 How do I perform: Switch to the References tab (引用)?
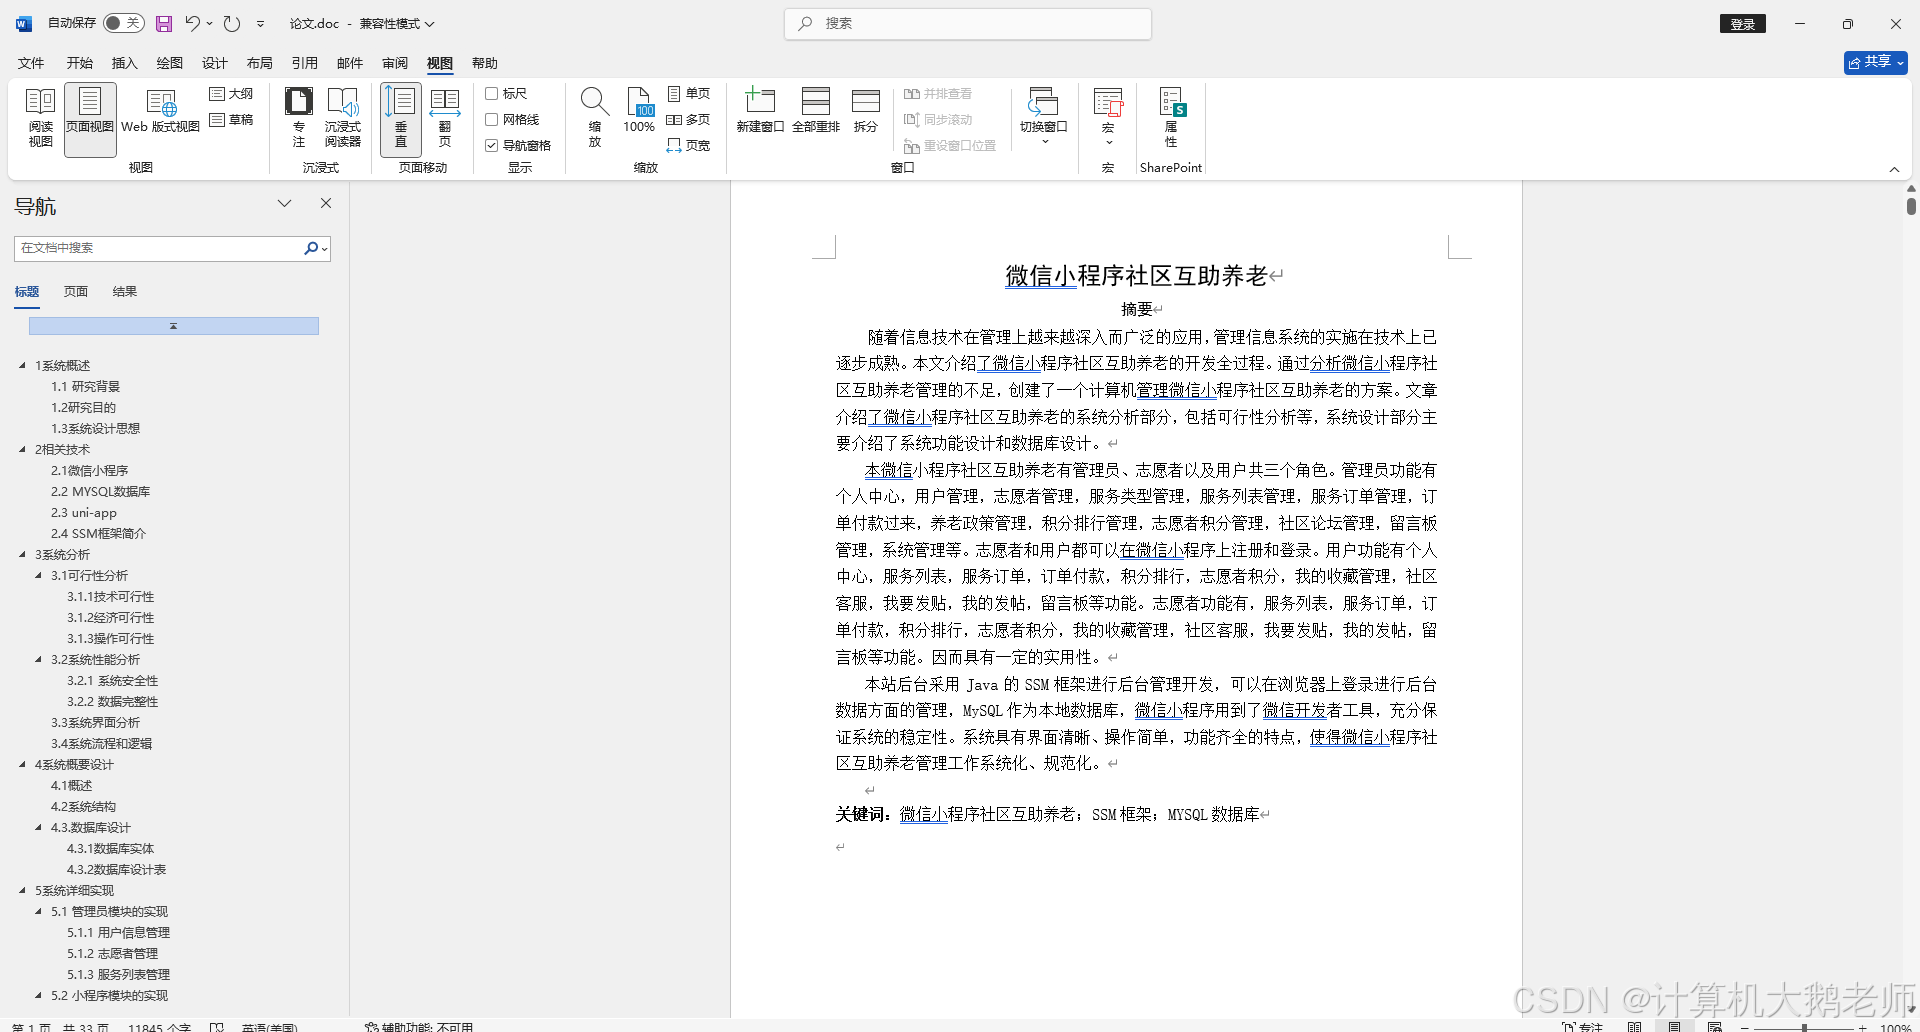pos(304,63)
